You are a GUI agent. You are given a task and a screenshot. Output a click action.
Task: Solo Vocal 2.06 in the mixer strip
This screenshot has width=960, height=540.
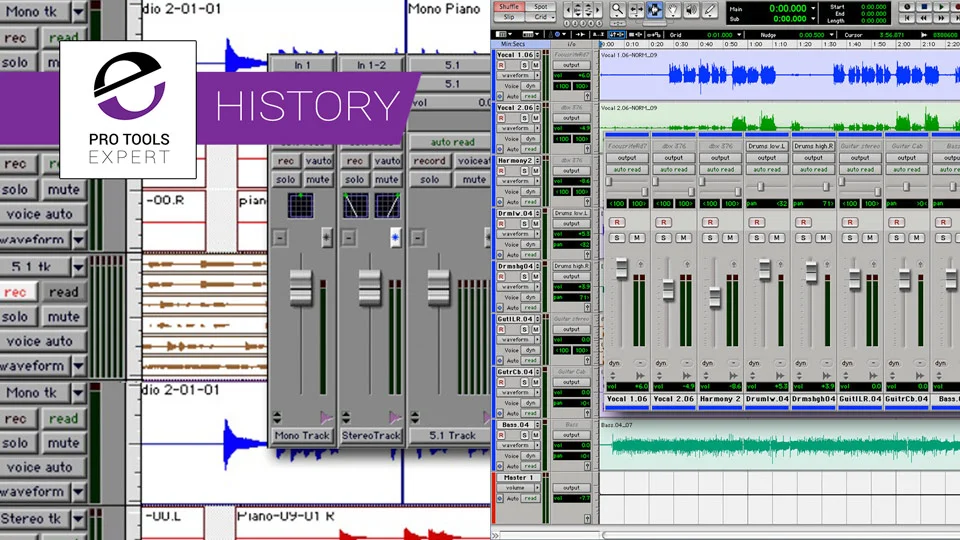pyautogui.click(x=664, y=238)
